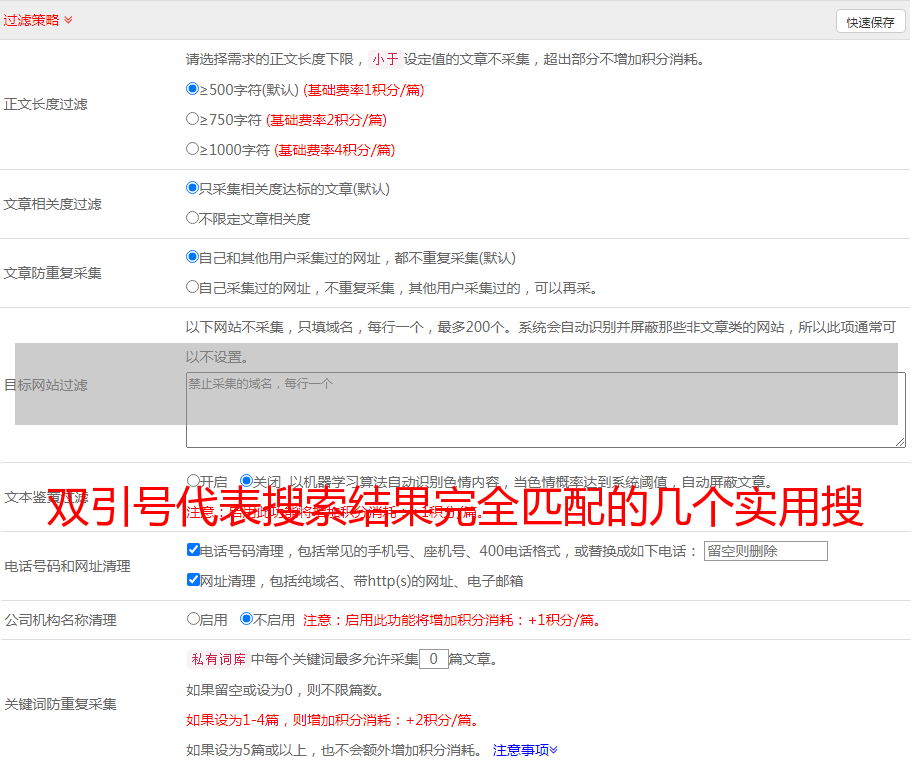Click the 基础费率2积分/篇 red text
This screenshot has width=912, height=768.
(326, 120)
